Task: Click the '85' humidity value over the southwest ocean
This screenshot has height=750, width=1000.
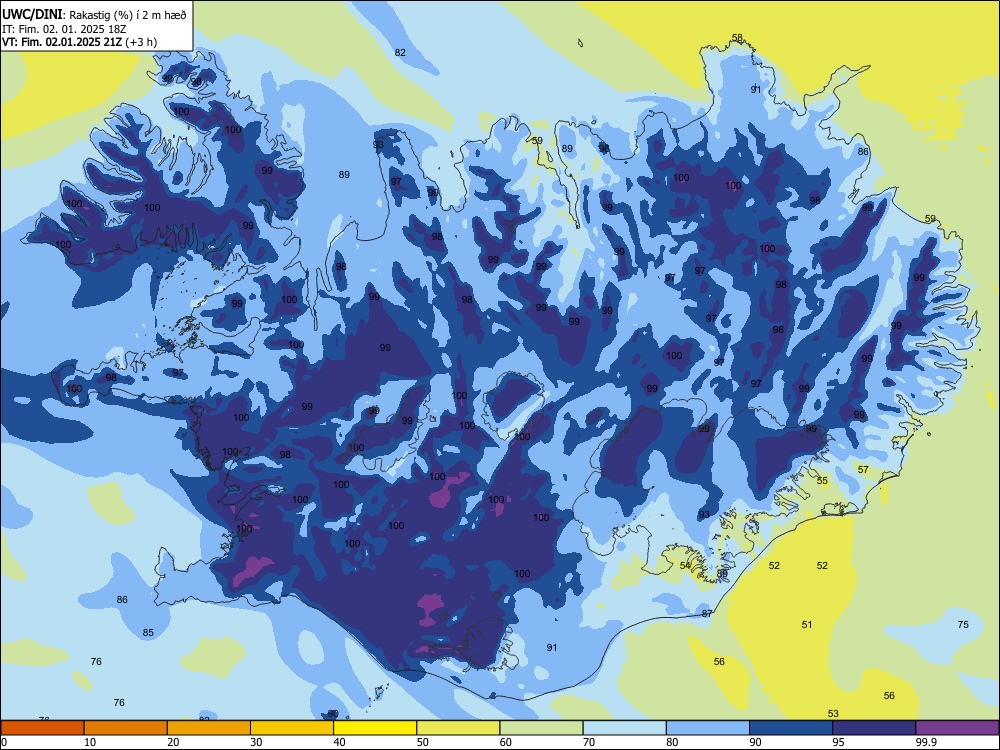Action: [x=148, y=633]
